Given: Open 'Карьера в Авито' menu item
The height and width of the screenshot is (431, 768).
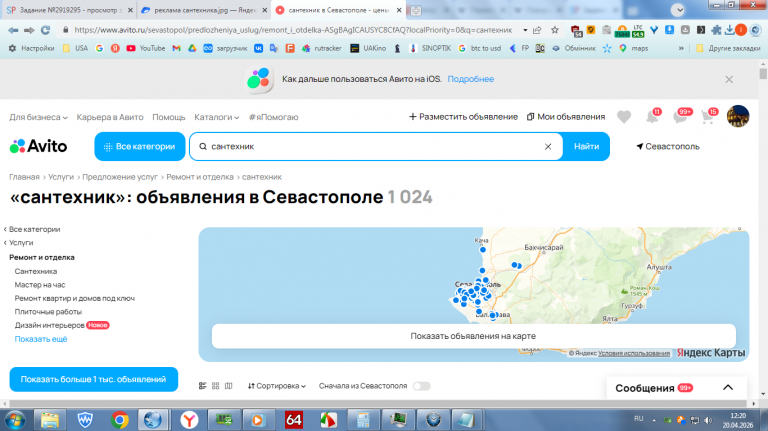Looking at the screenshot, I should click(x=110, y=117).
